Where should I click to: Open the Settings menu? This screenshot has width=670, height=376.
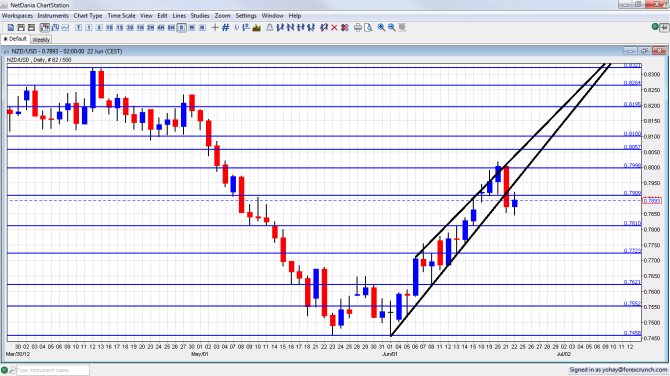(x=246, y=15)
